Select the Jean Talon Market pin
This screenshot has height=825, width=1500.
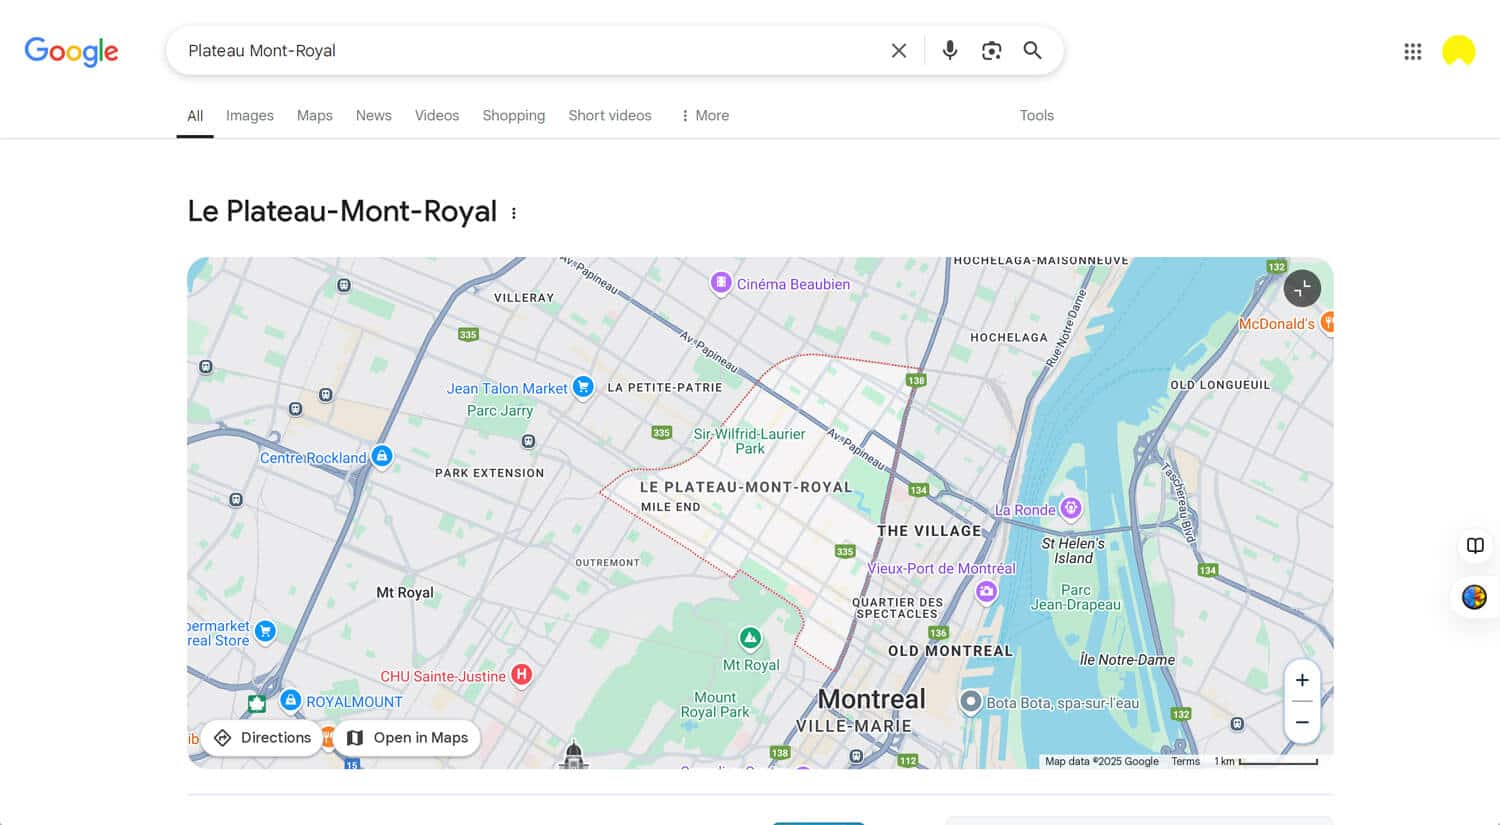point(583,387)
